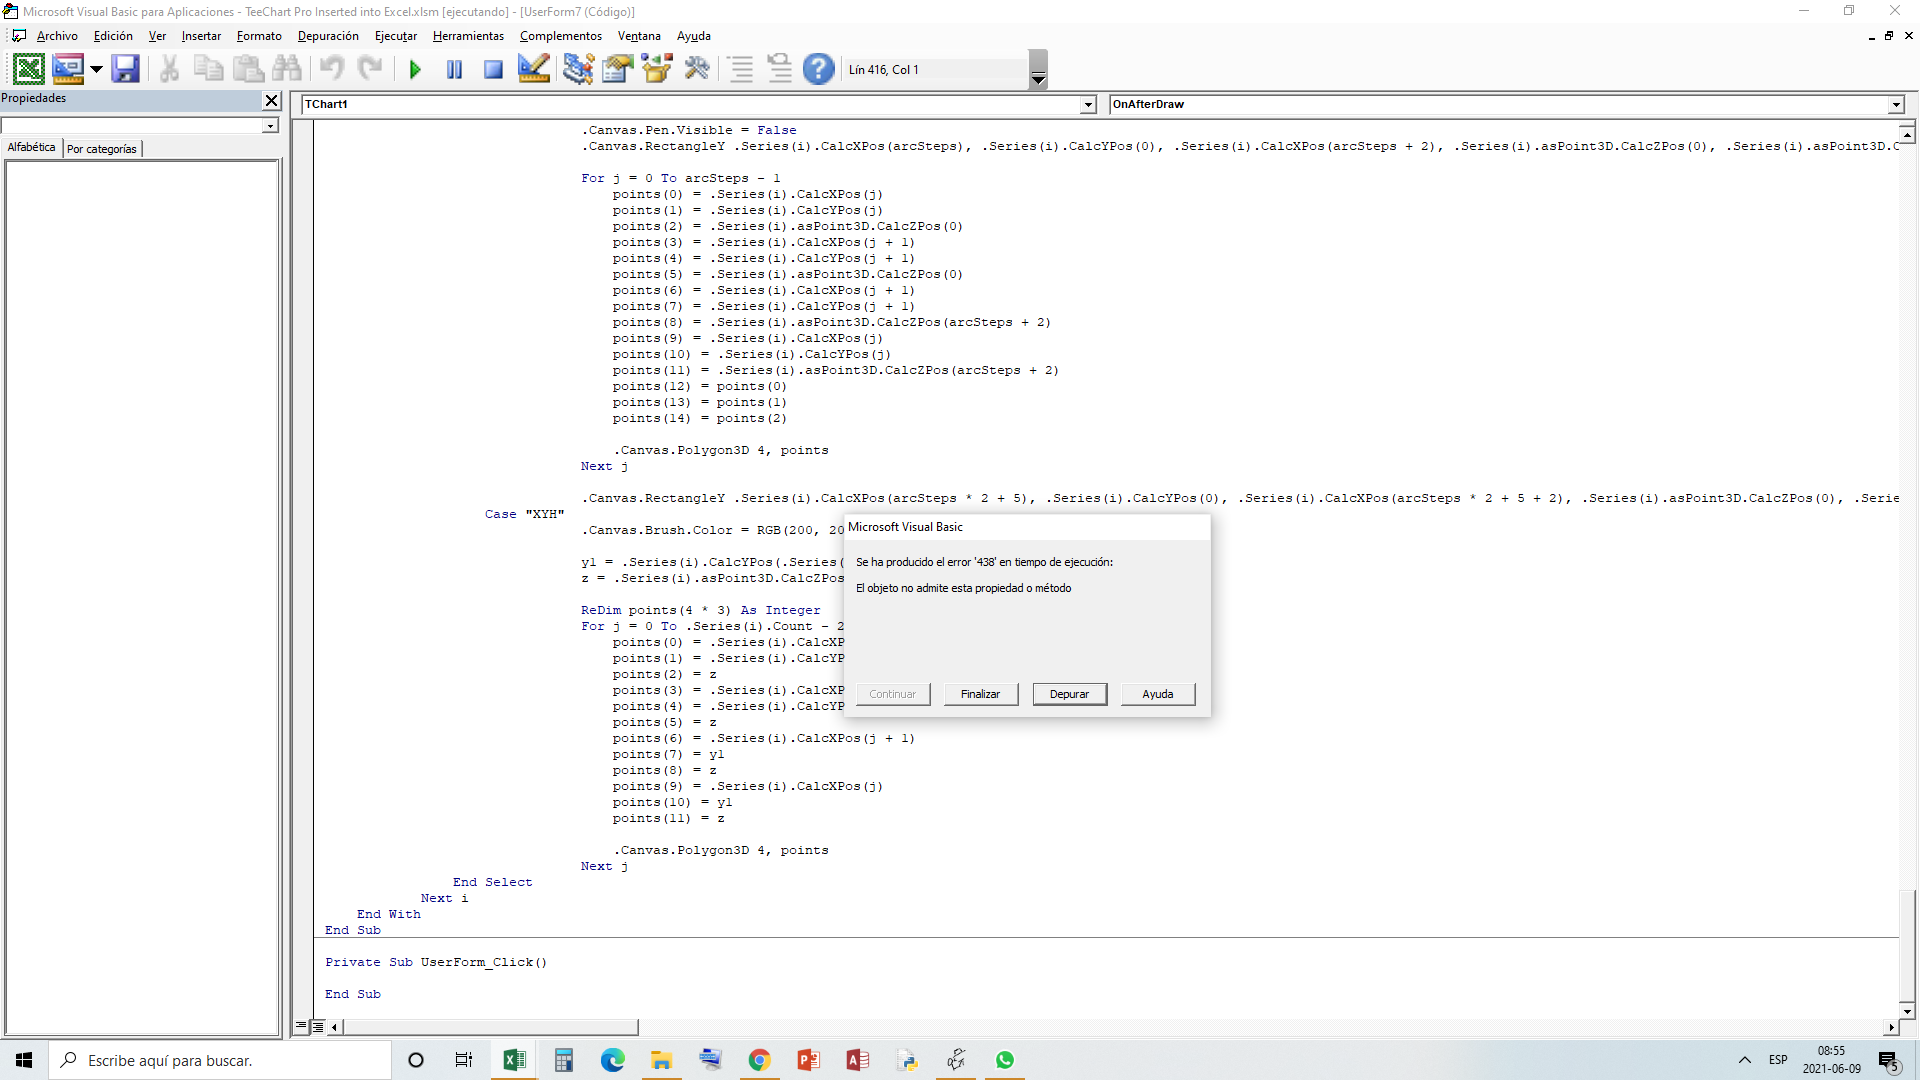Save the project with the floppy disk icon

click(126, 69)
